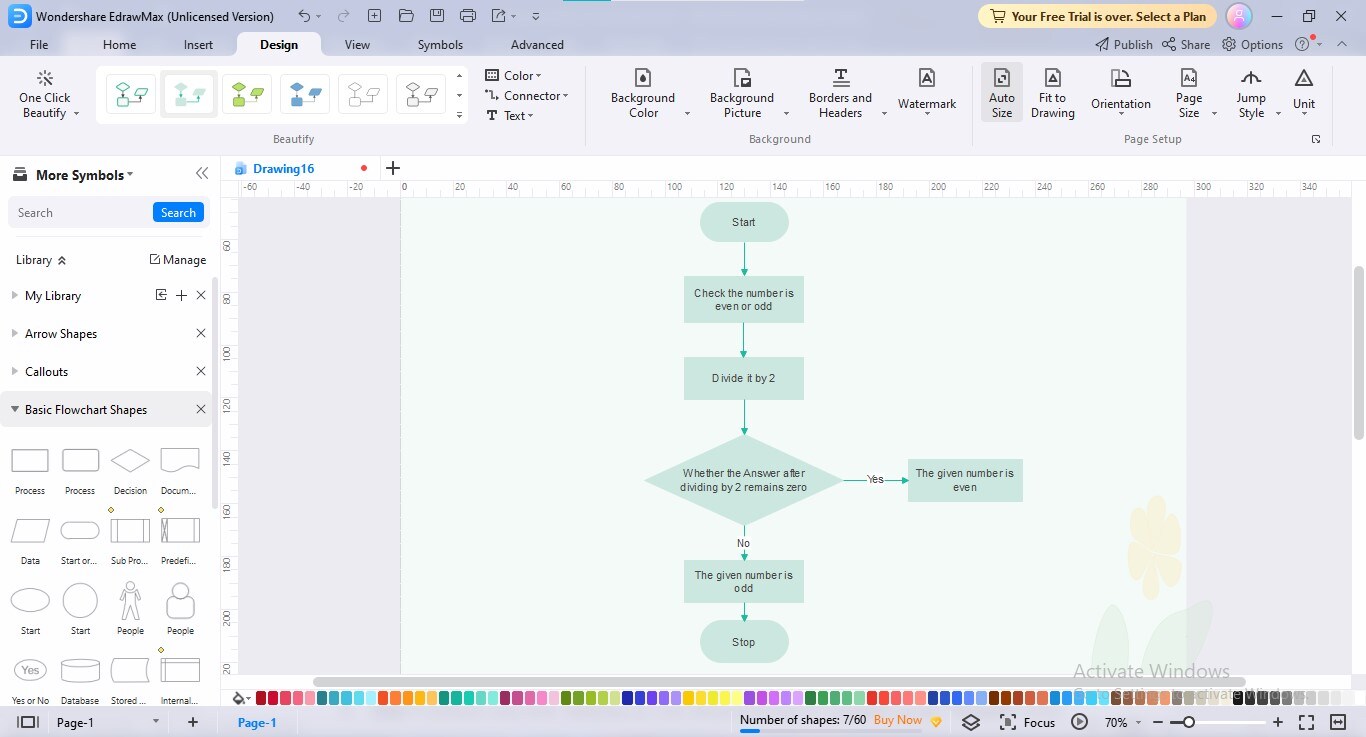Screen dimensions: 1366x737
Task: Open the Watermark settings
Action: click(x=926, y=95)
